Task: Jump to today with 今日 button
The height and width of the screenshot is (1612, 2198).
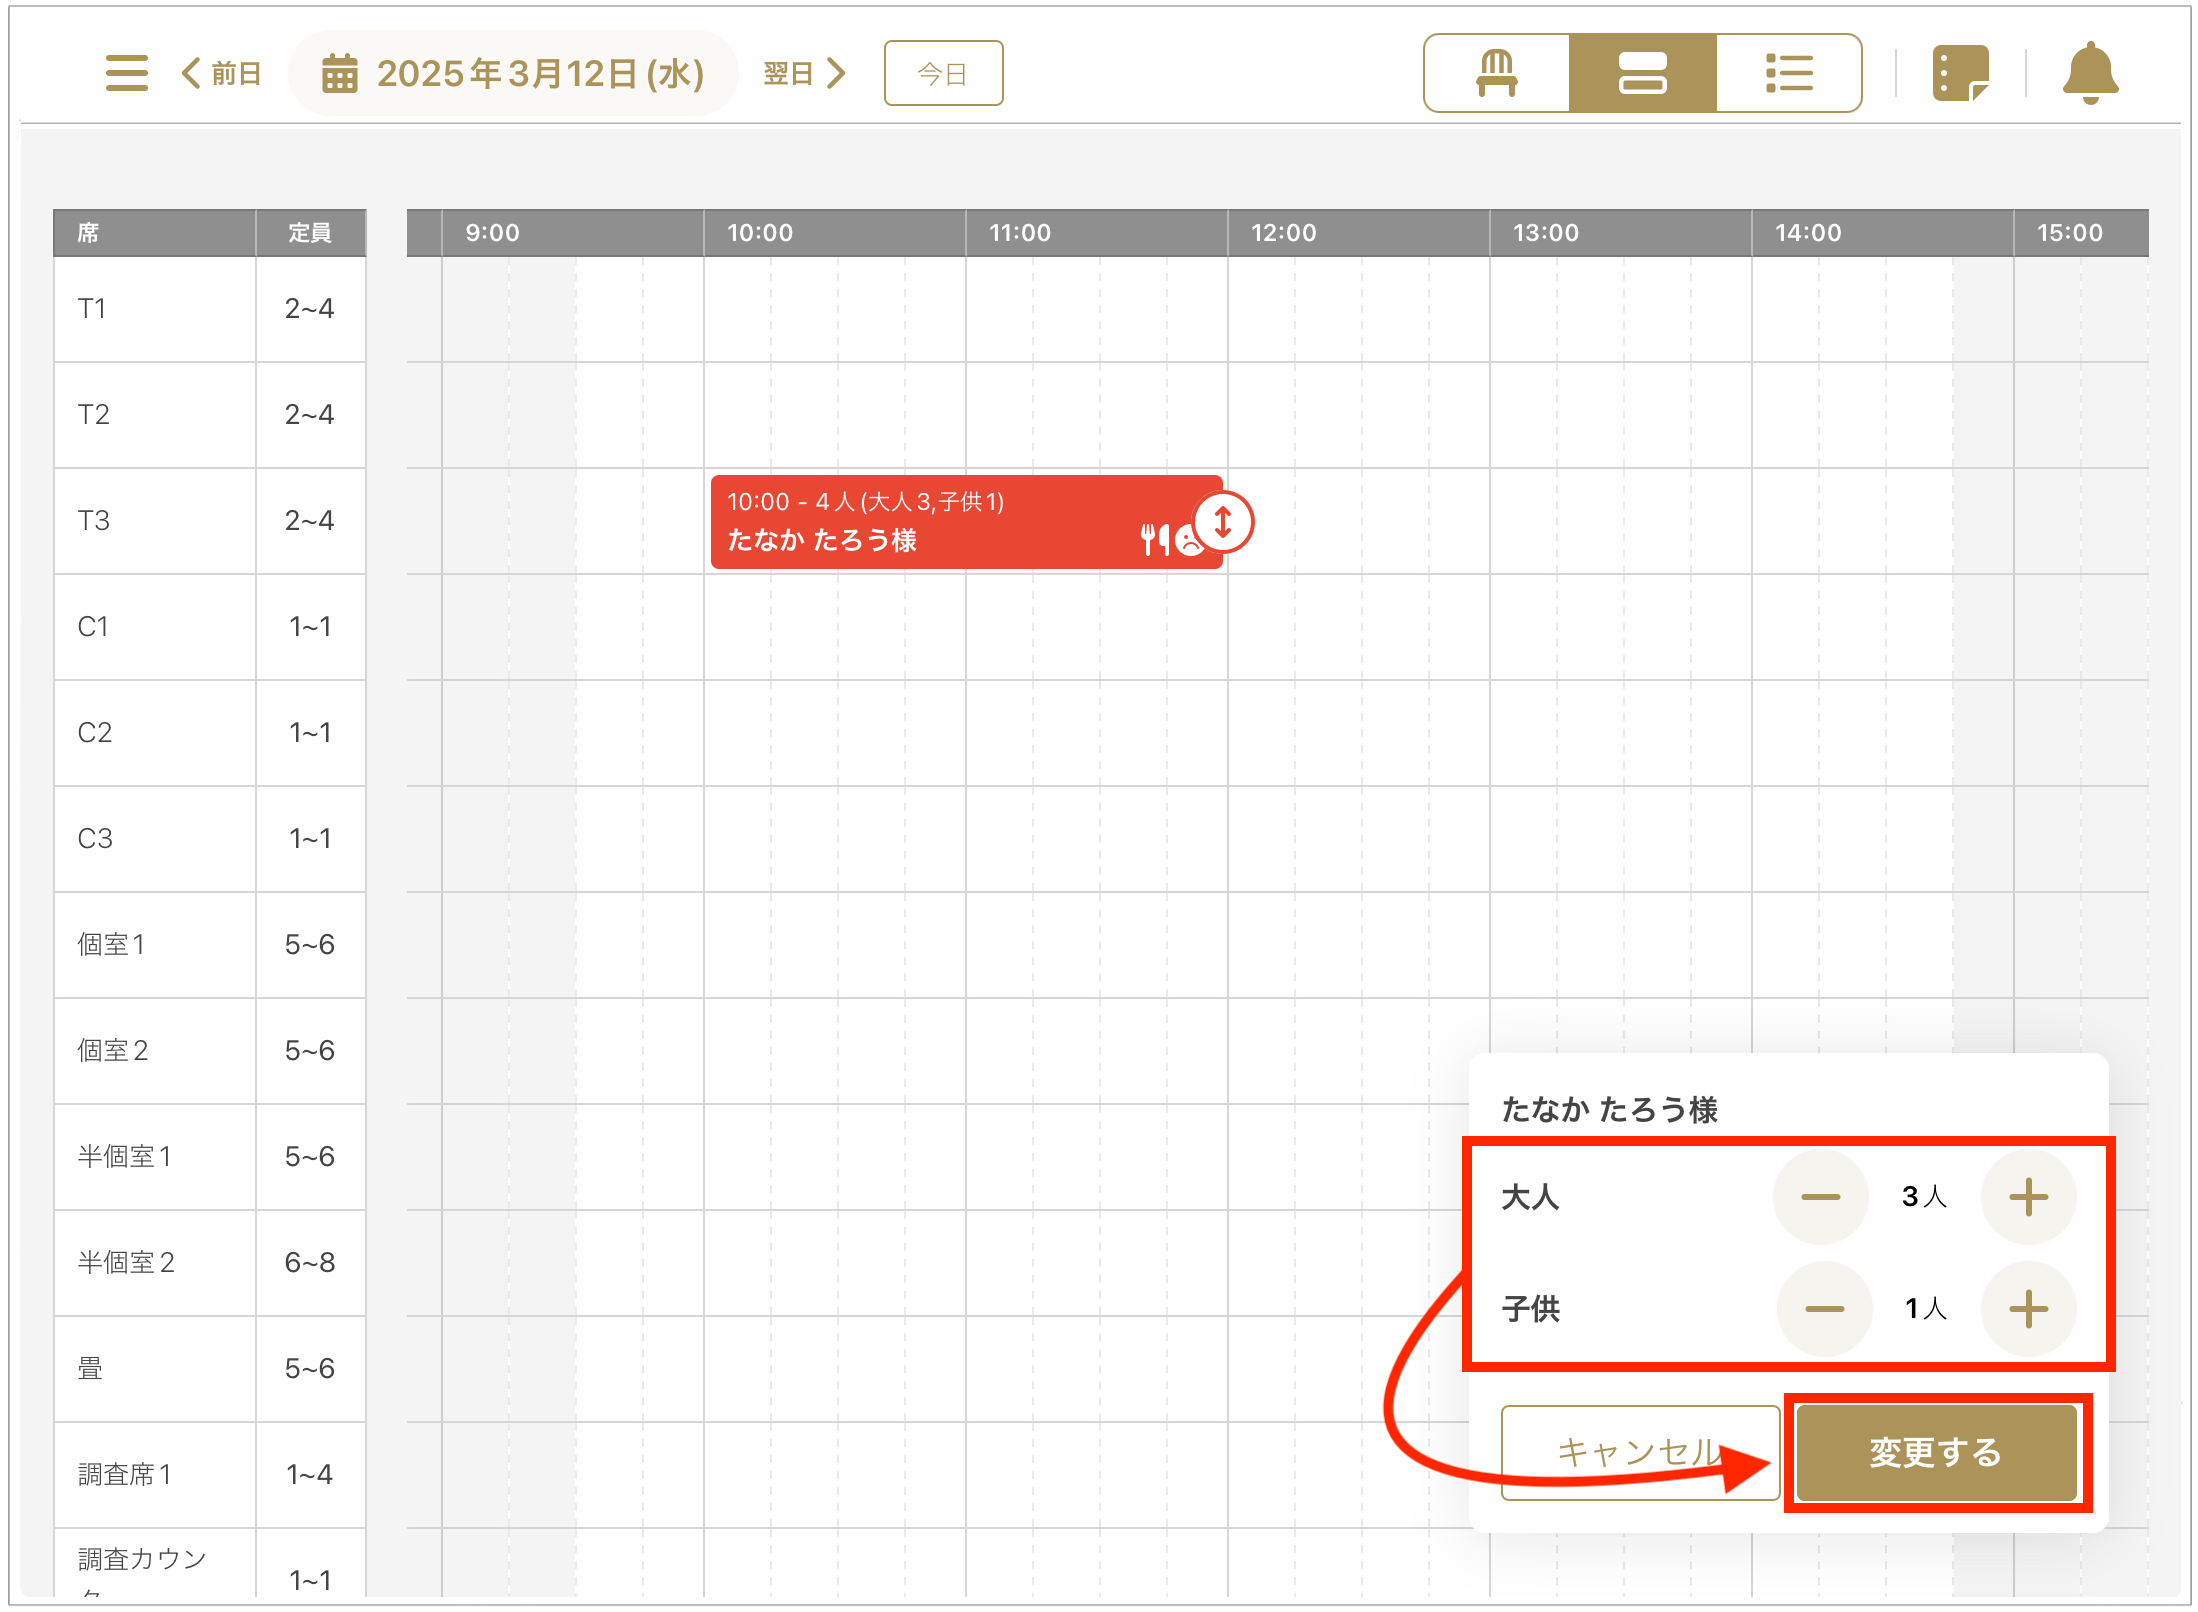Action: [942, 73]
